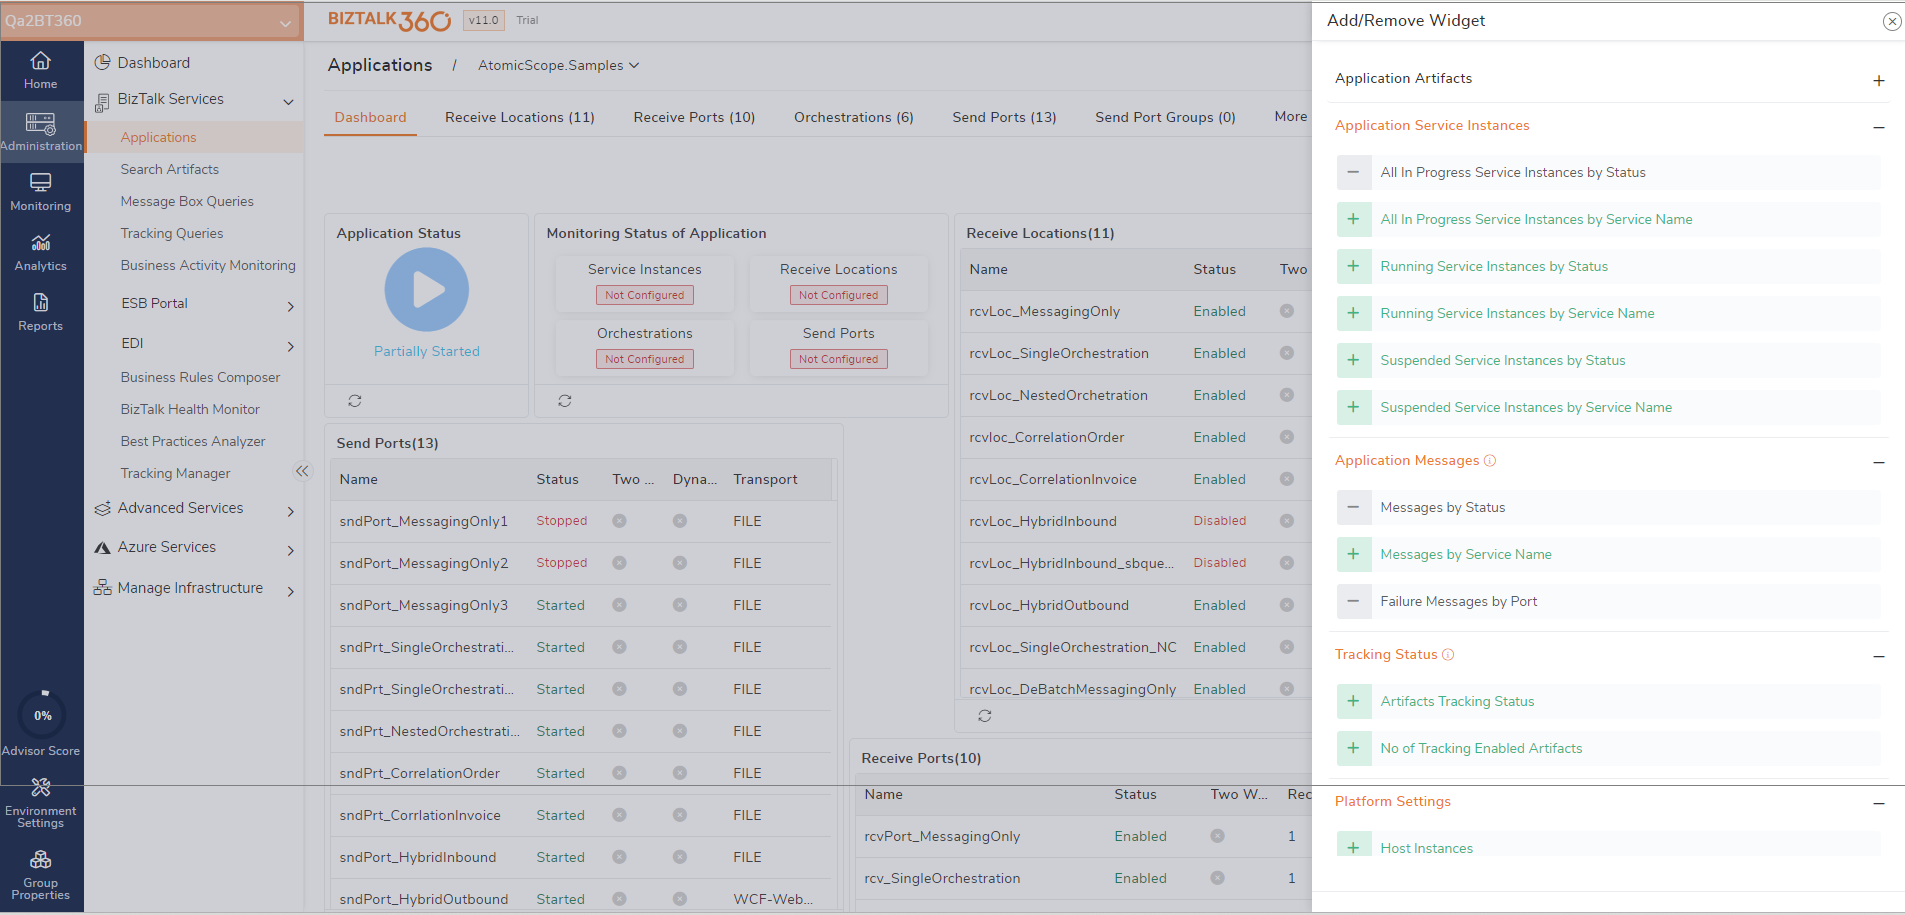Open the Orchestrations (6) tab

point(854,117)
